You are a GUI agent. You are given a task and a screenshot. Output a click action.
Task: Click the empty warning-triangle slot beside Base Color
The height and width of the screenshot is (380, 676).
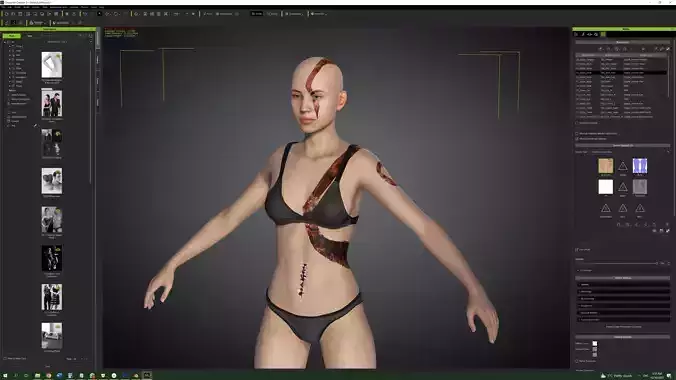(623, 166)
